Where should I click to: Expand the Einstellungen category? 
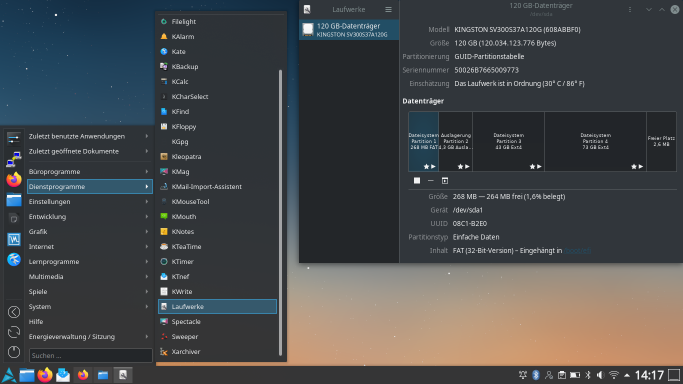click(90, 202)
